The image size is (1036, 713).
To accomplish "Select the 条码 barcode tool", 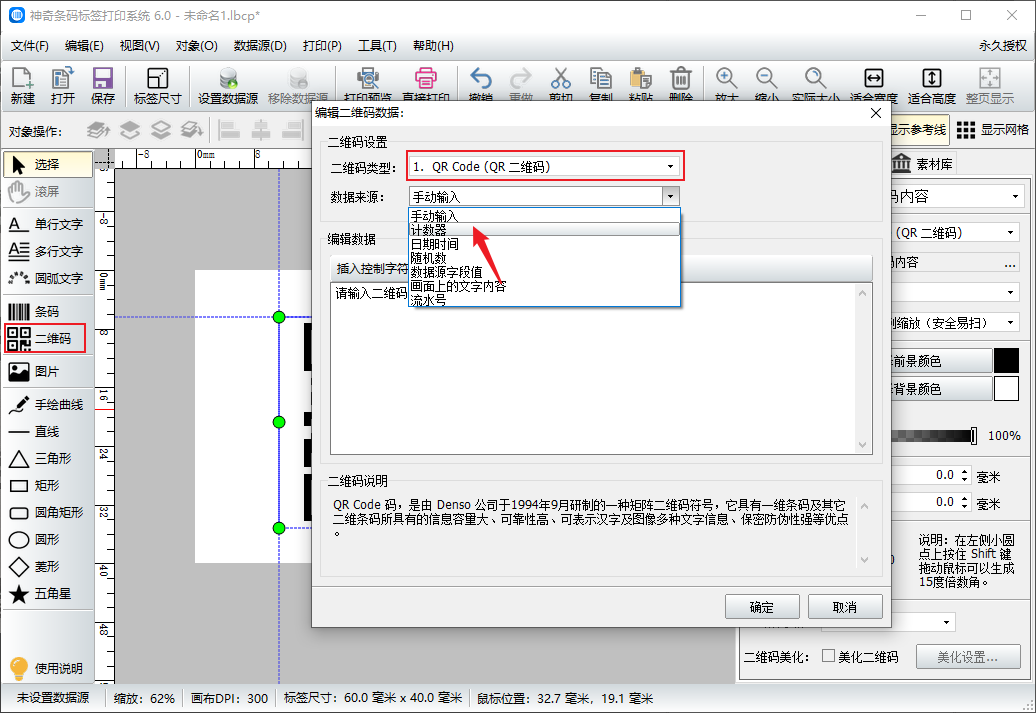I will pyautogui.click(x=48, y=311).
